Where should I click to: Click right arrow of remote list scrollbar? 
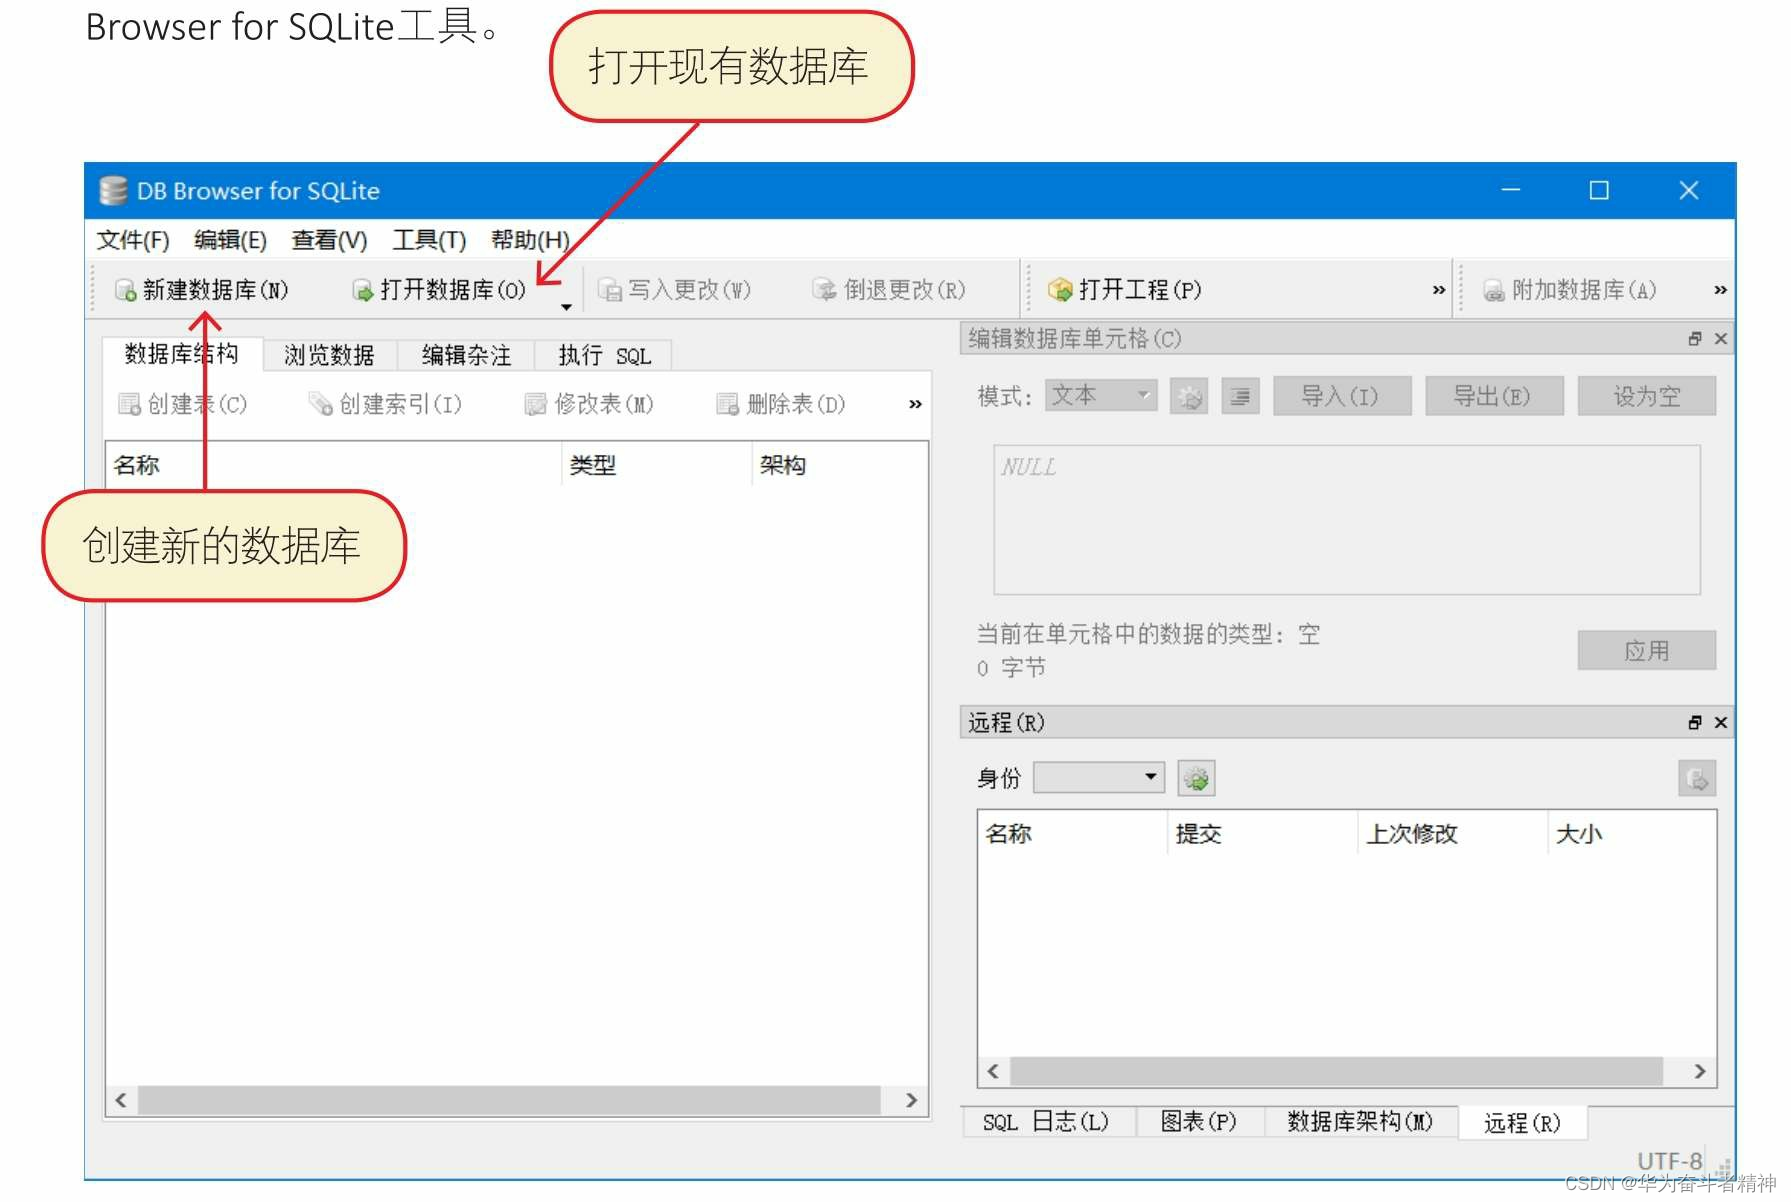pos(1700,1072)
